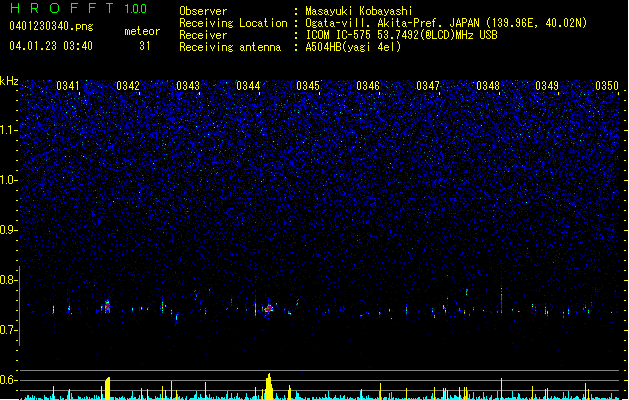This screenshot has width=629, height=400.
Task: Click the ICOM IC-575 receiver text
Action: (x=401, y=35)
